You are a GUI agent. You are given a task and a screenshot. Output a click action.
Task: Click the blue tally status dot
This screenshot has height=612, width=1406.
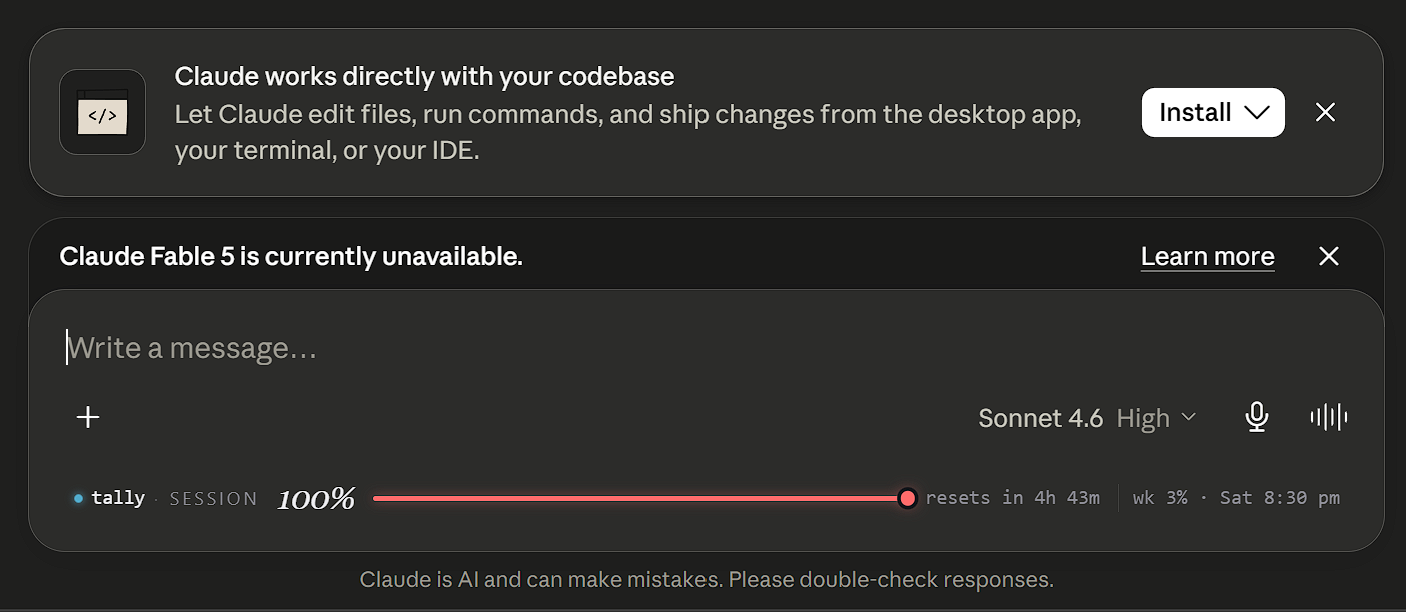click(x=78, y=498)
